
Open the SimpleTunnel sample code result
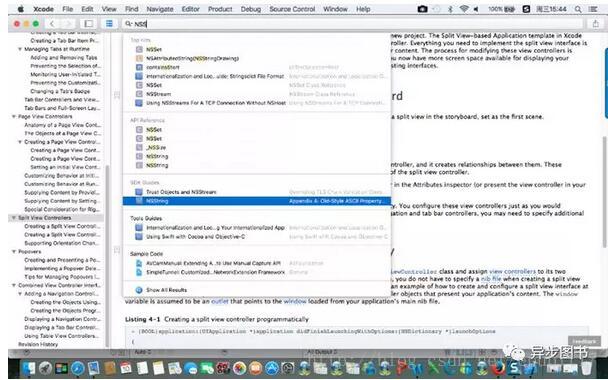[256, 272]
